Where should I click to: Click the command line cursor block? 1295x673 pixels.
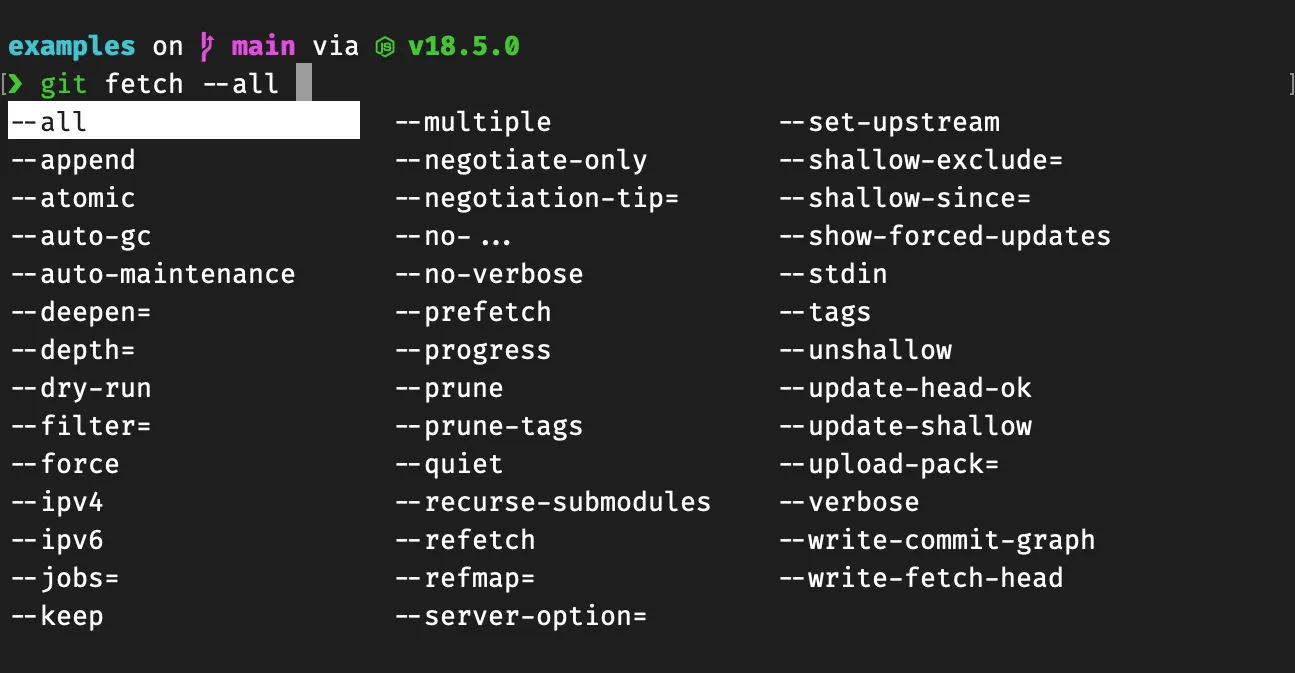point(304,83)
